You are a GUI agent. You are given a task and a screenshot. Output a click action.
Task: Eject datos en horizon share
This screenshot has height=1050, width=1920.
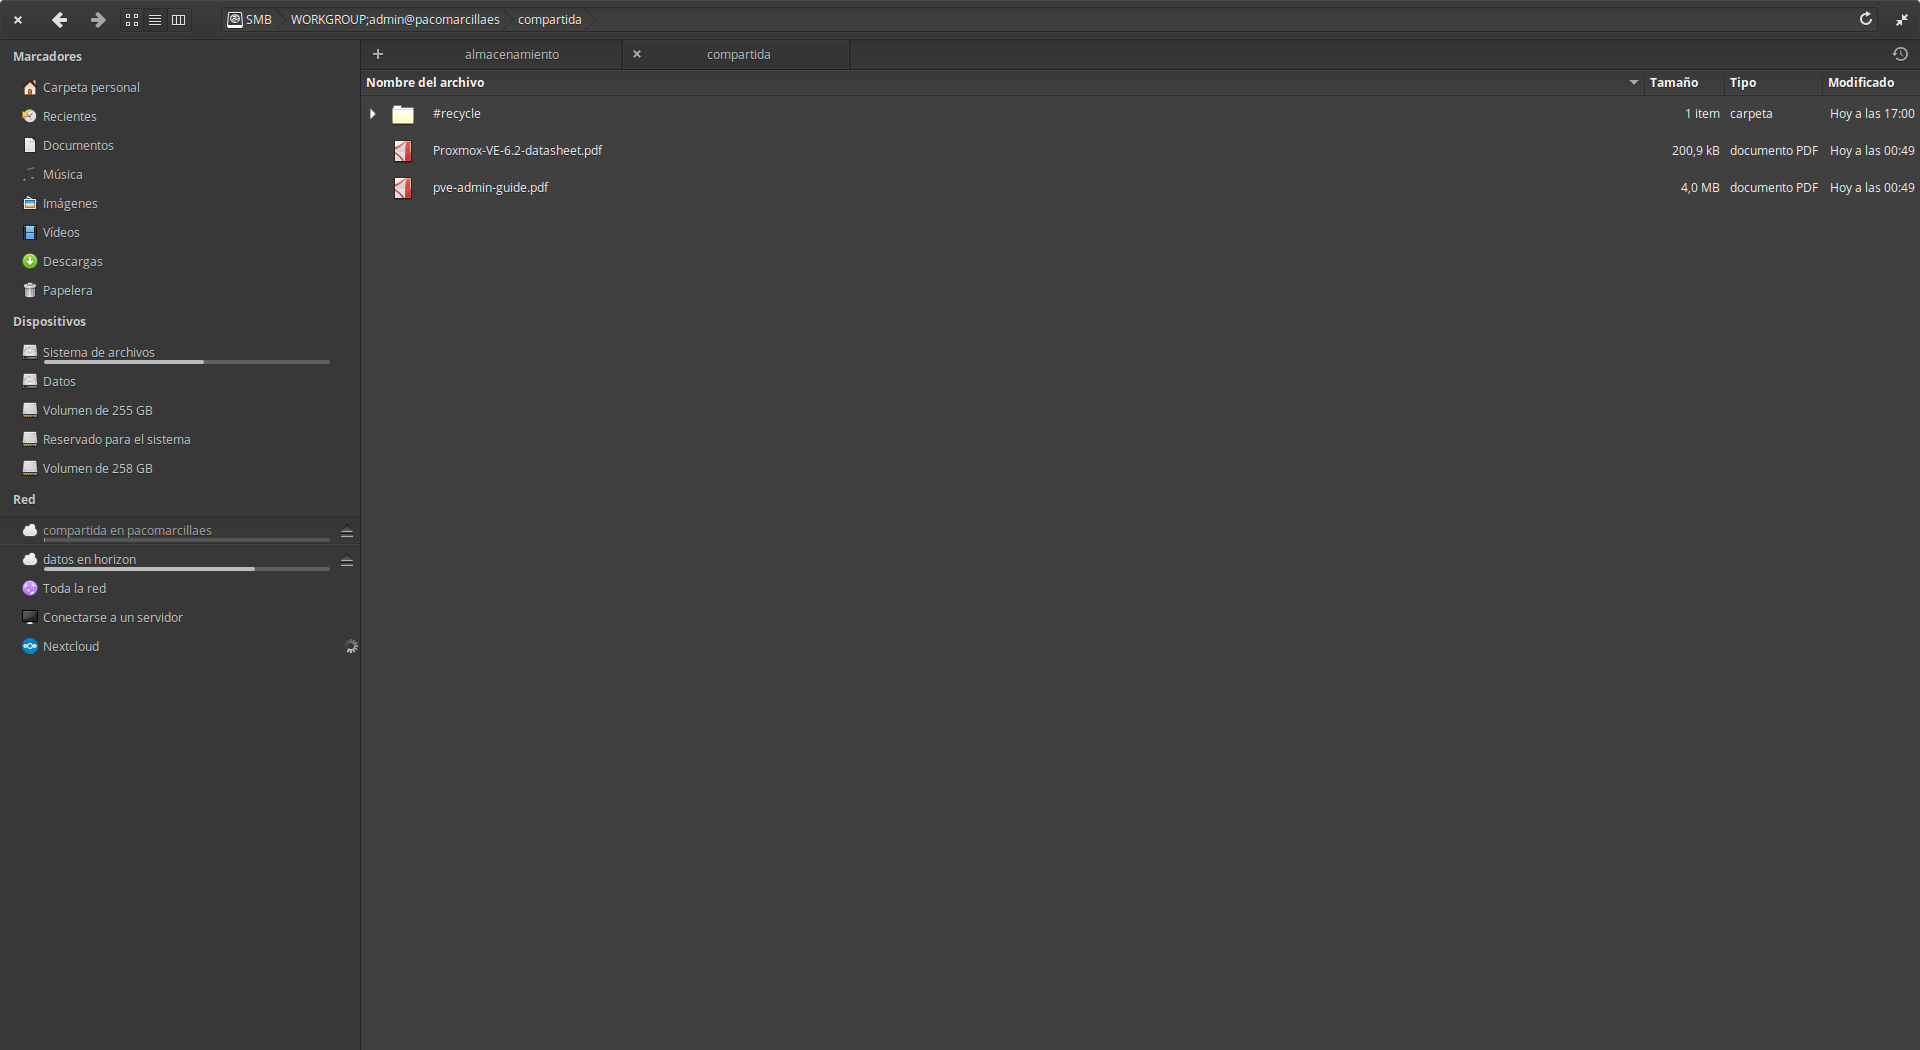[347, 562]
